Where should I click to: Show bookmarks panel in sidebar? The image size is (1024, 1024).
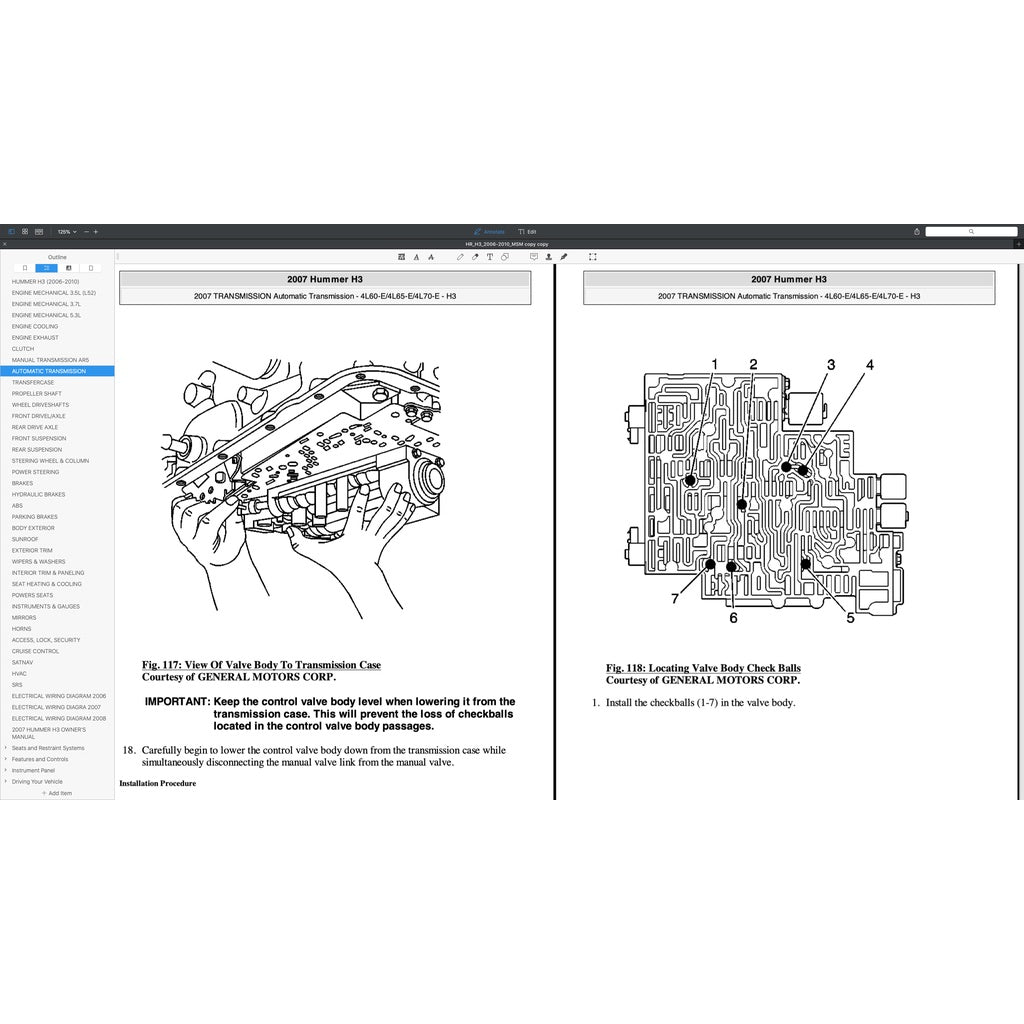tap(25, 268)
